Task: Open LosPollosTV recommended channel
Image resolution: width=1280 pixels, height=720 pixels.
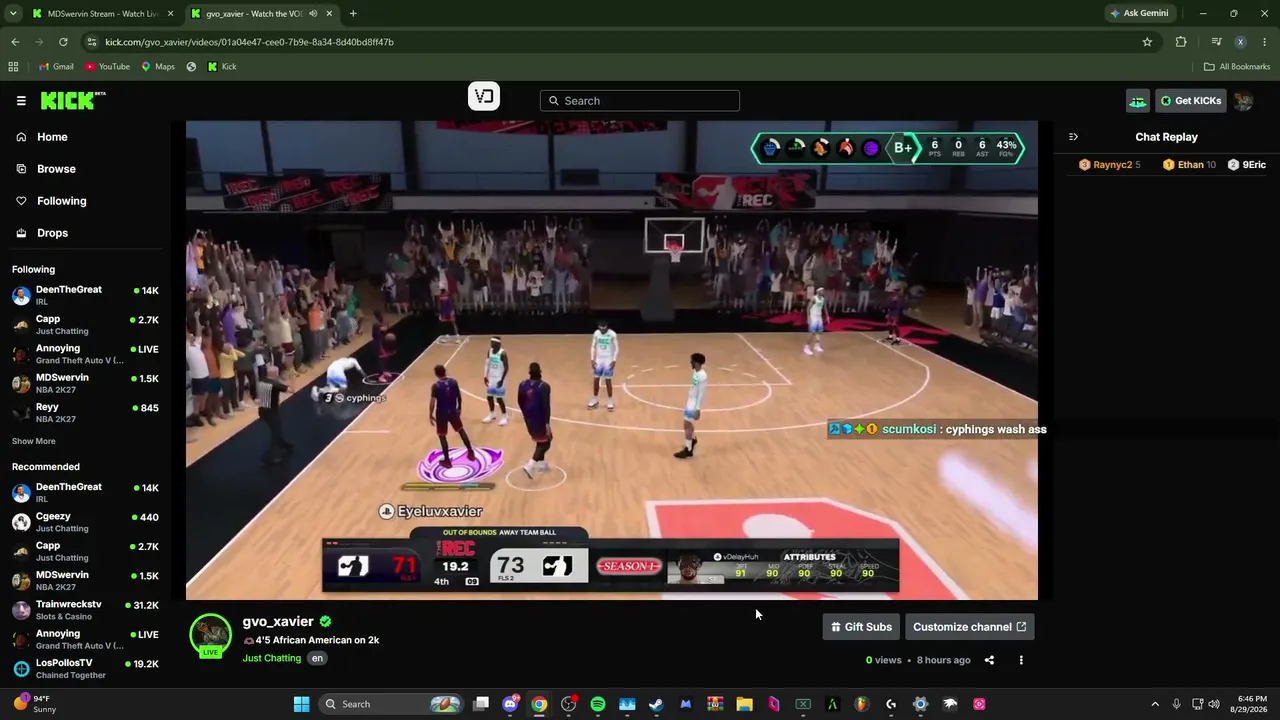Action: coord(85,668)
